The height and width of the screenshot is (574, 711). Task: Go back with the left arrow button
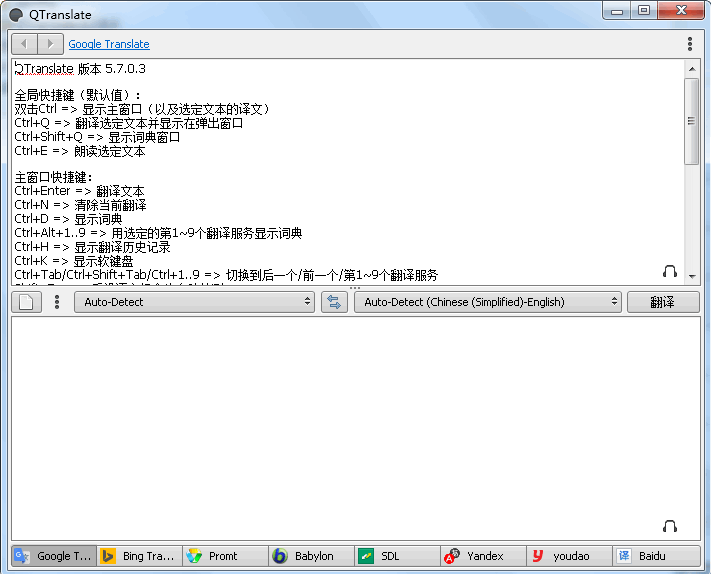click(24, 44)
